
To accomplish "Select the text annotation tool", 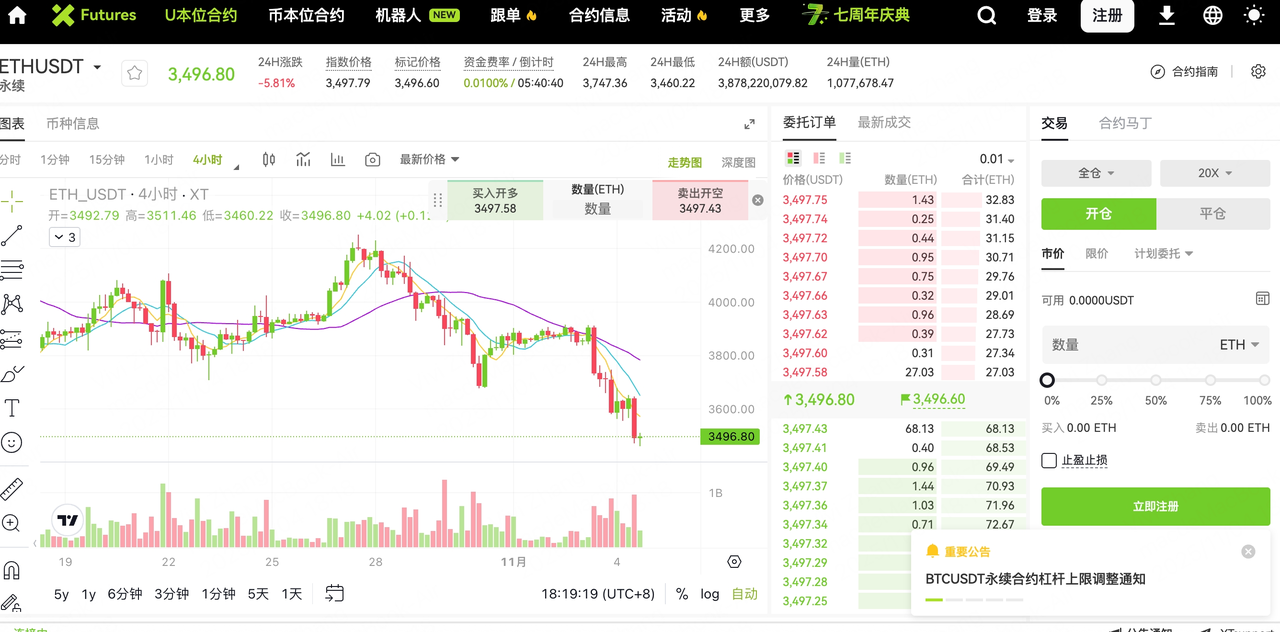I will [12, 408].
